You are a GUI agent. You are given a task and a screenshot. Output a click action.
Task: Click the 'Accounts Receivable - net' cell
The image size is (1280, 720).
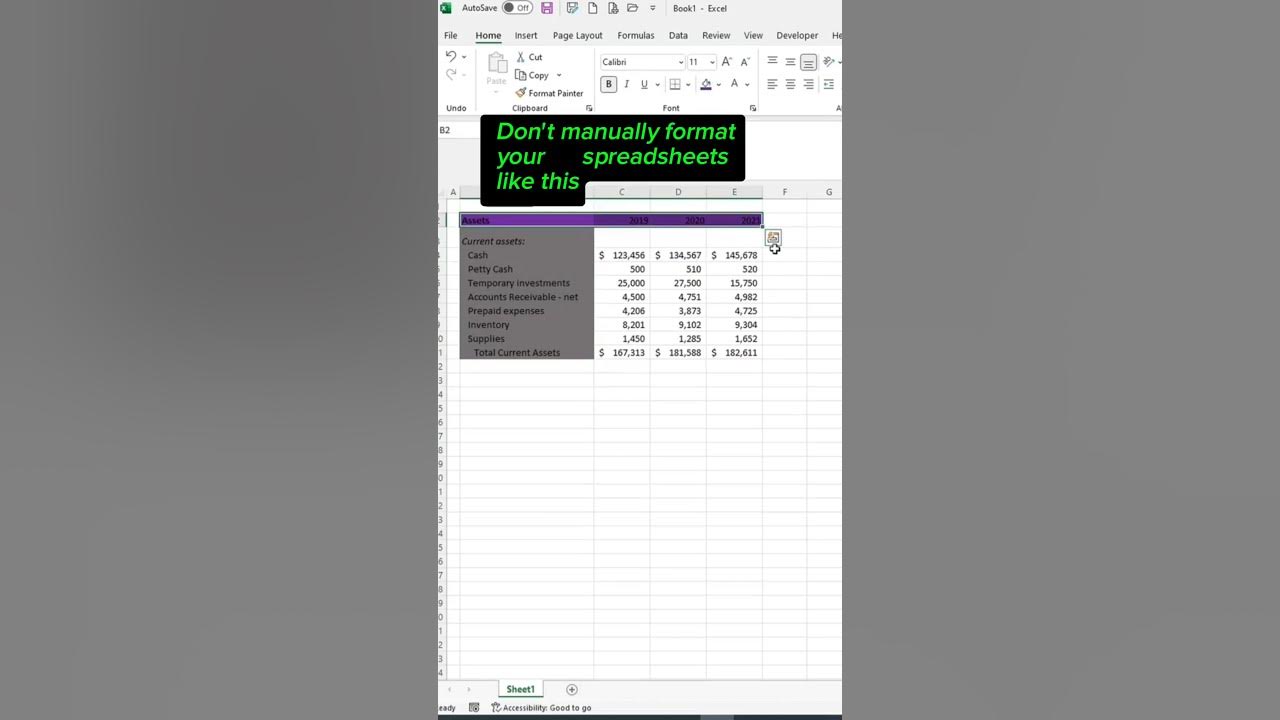tap(527, 297)
